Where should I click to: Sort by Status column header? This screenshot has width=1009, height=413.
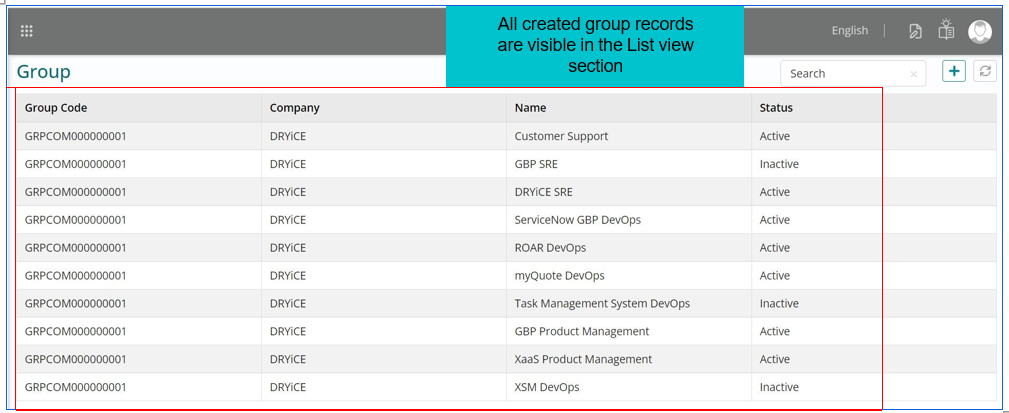(x=776, y=108)
